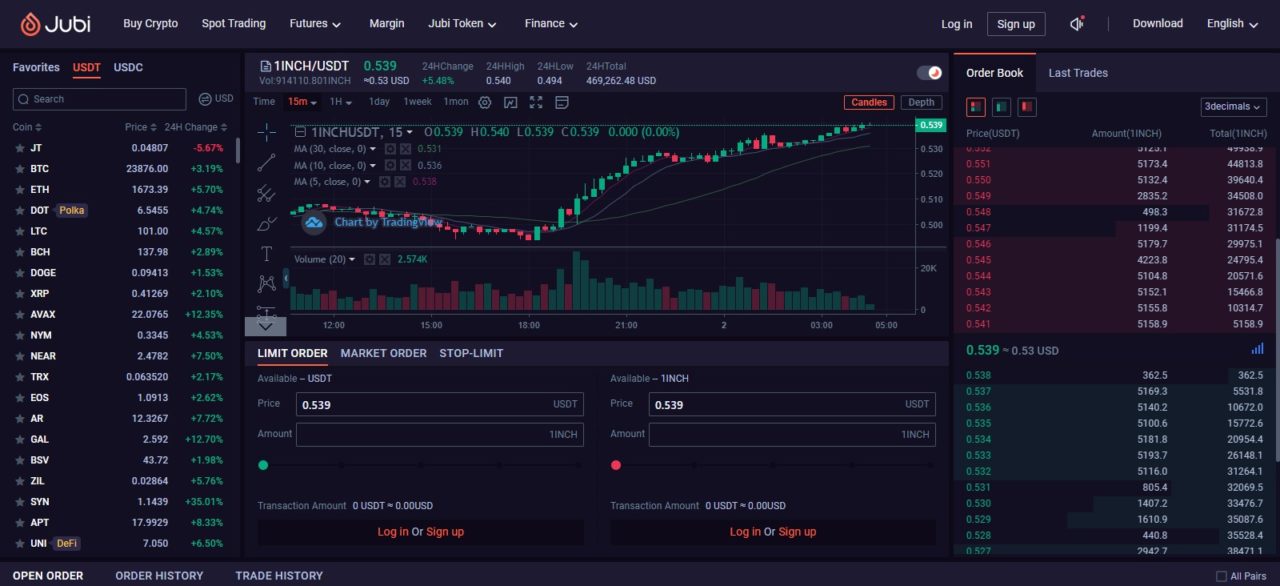Select the pitchfork drawing tool
Viewport: 1280px width, 586px height.
point(266,193)
